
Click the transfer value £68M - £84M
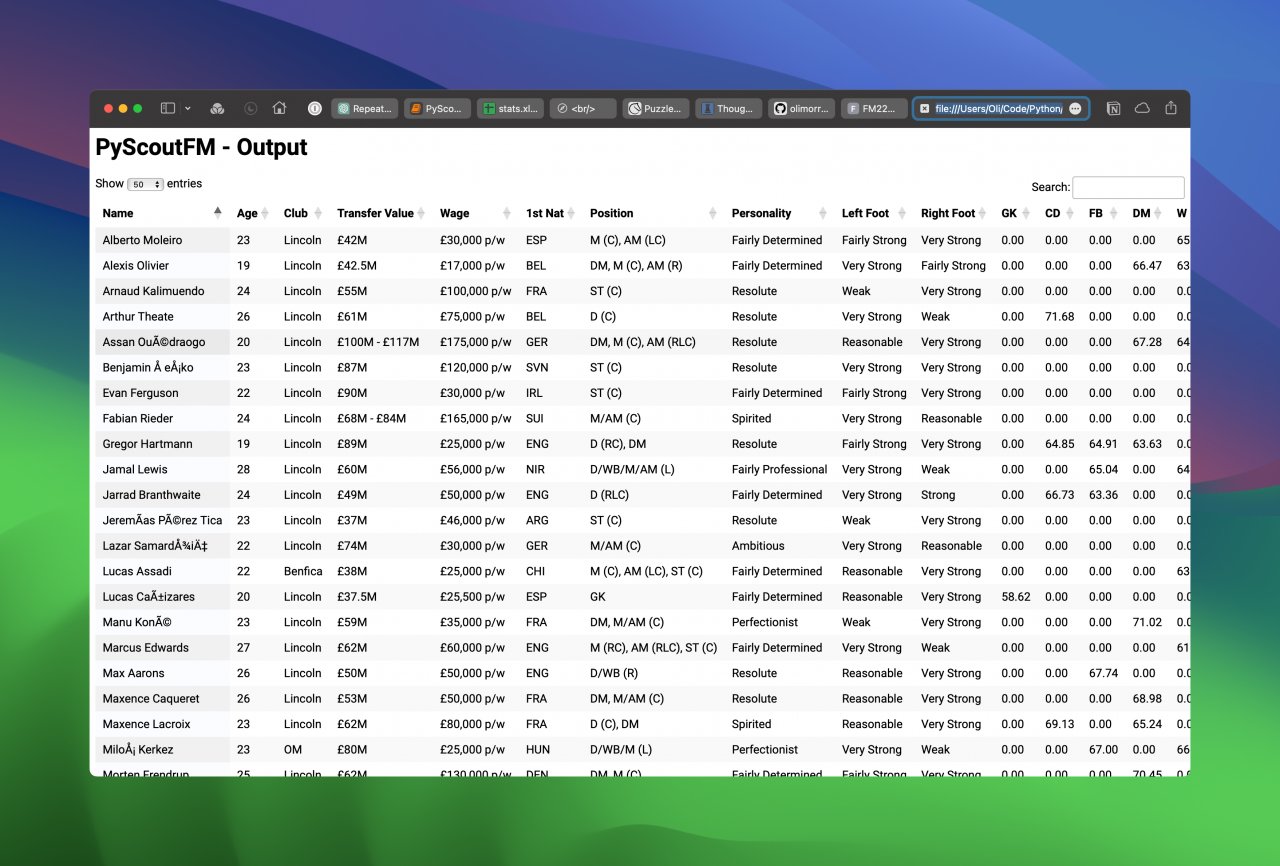coord(372,418)
